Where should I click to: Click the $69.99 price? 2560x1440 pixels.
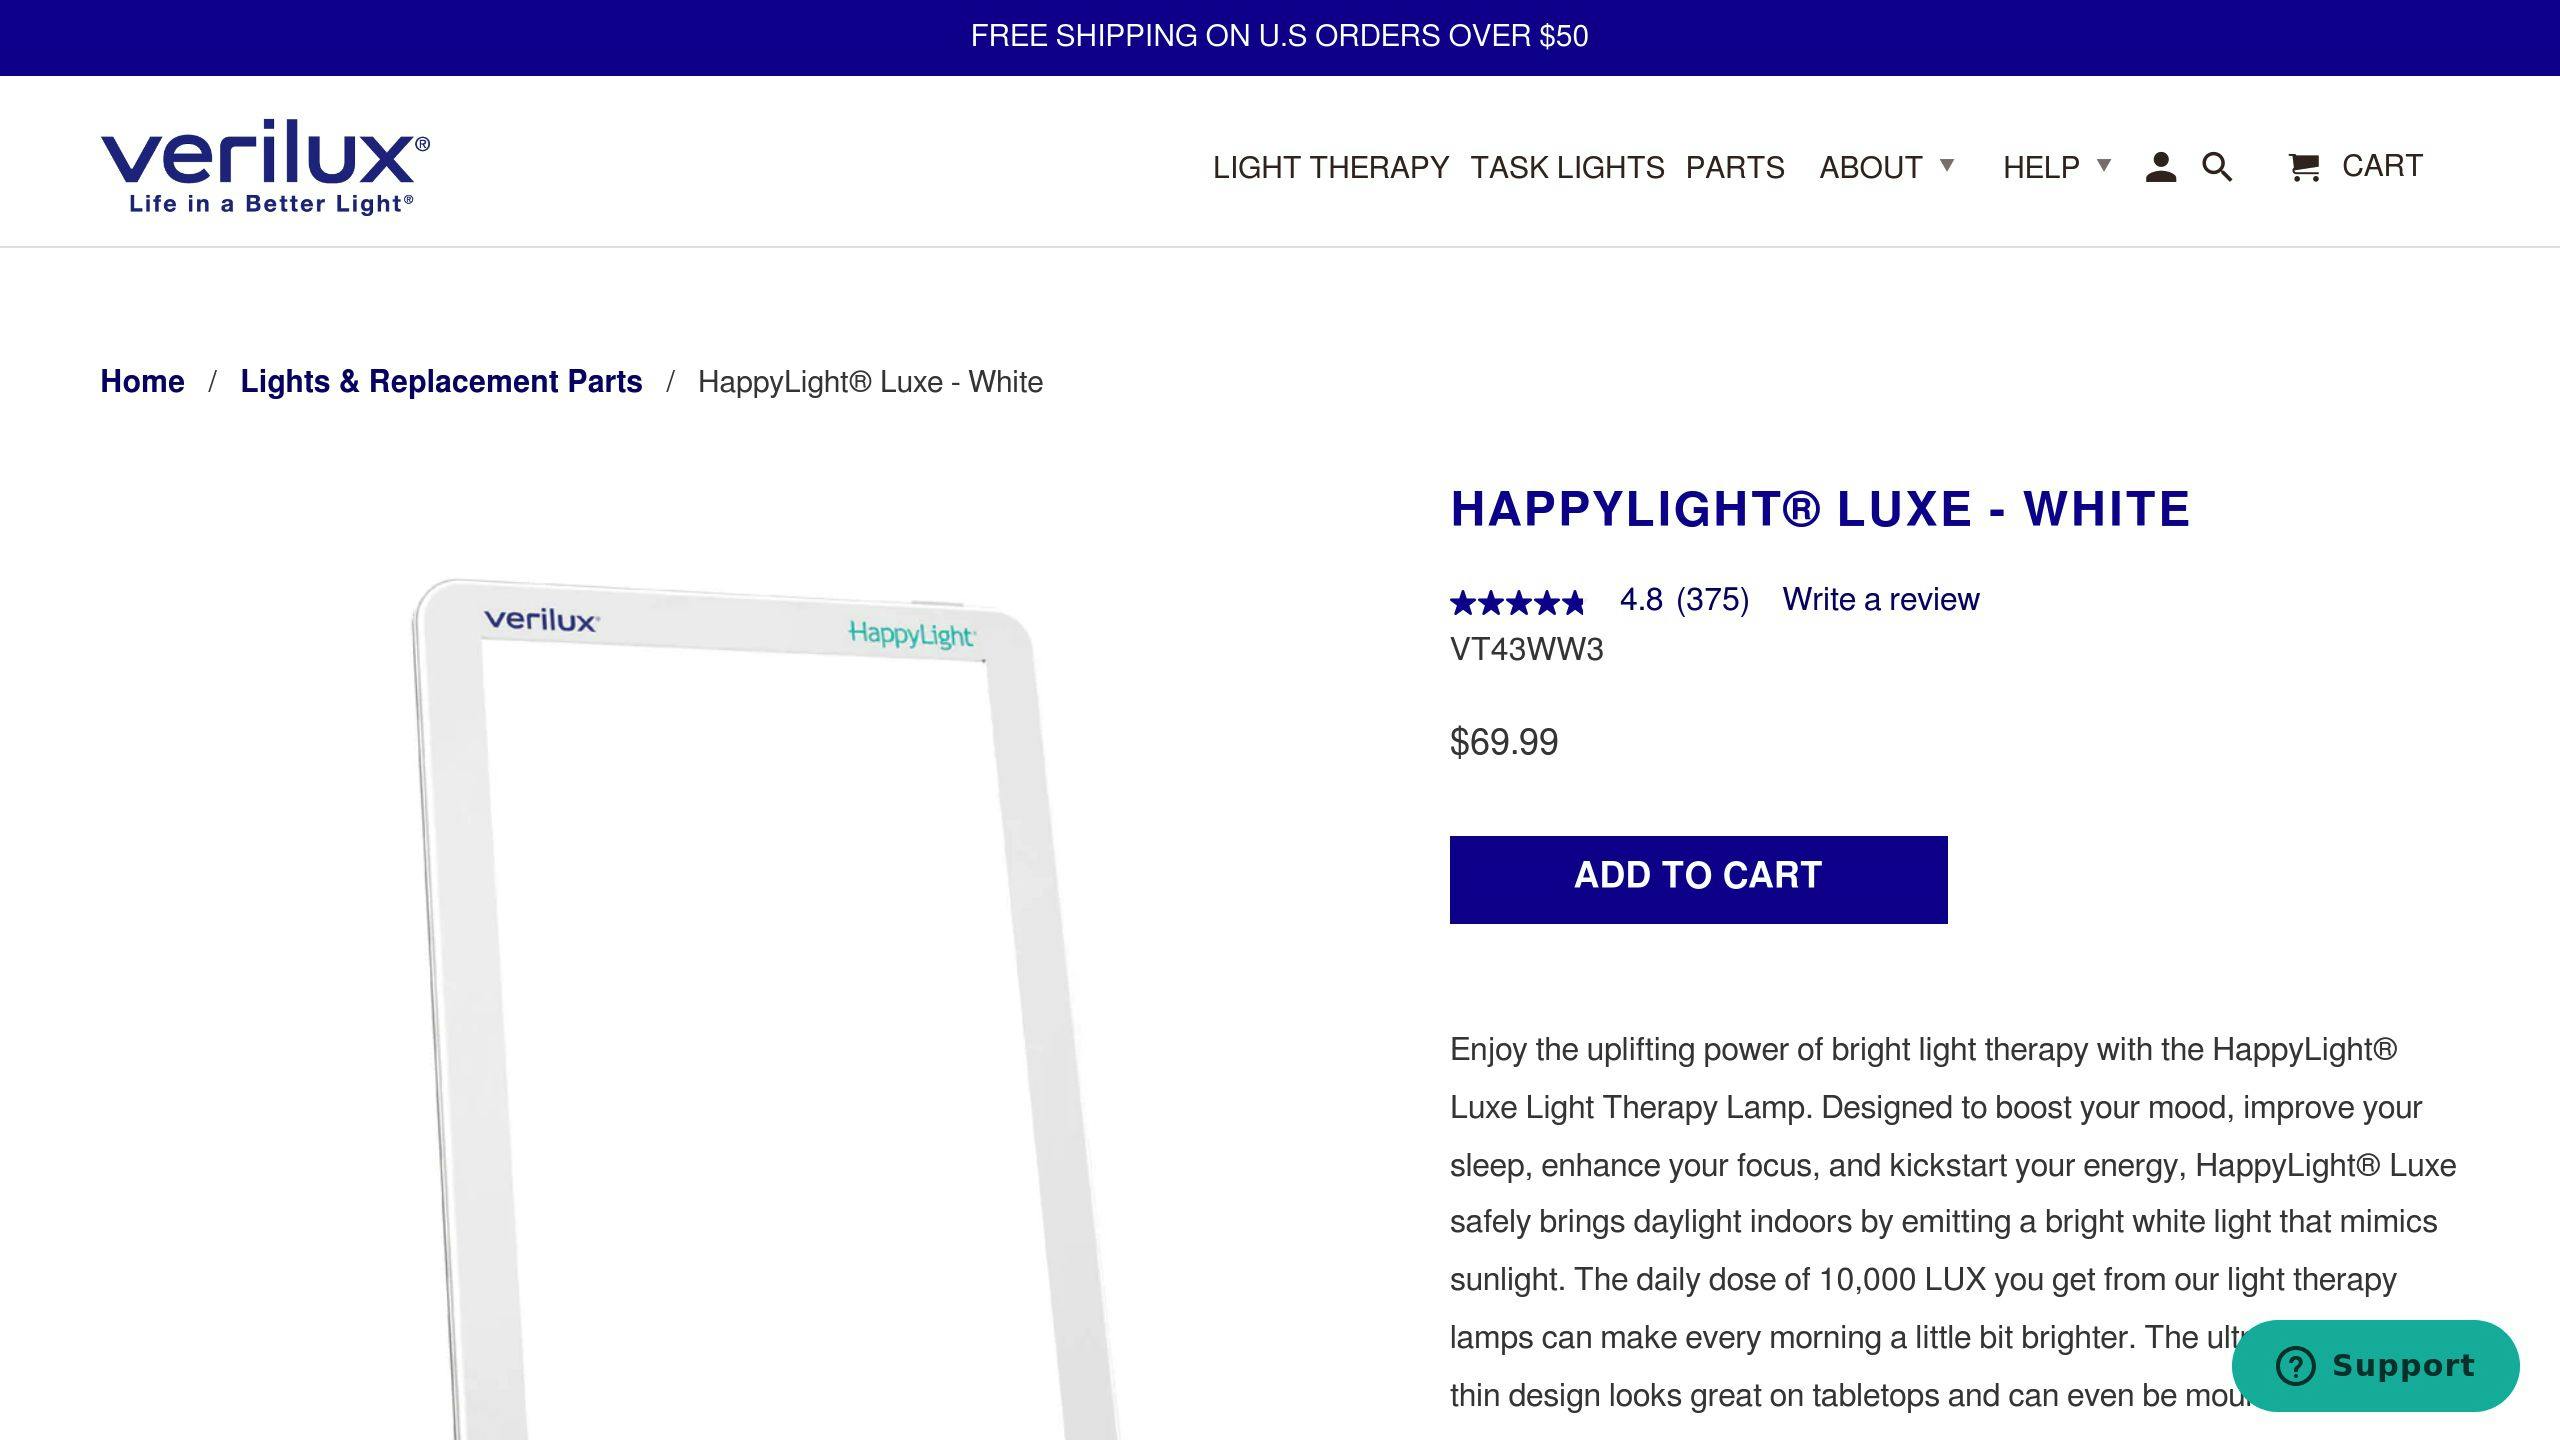click(1504, 742)
